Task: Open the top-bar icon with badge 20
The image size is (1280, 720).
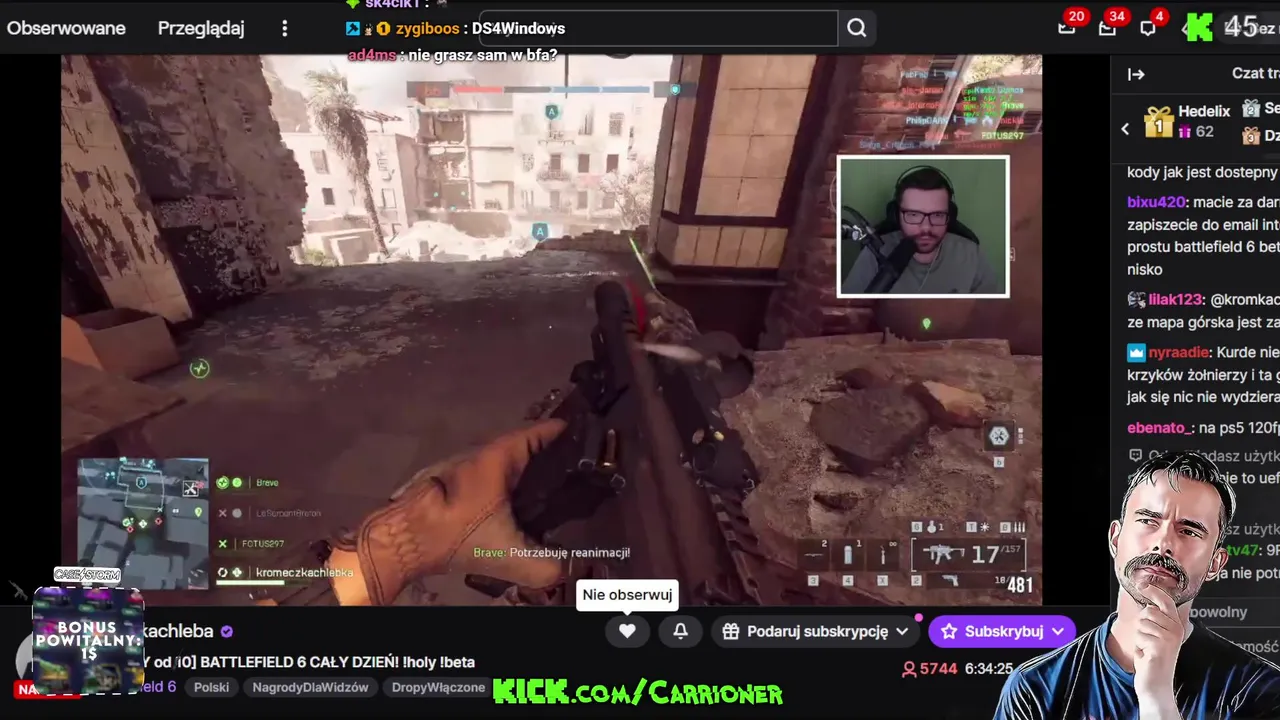Action: 1067,27
